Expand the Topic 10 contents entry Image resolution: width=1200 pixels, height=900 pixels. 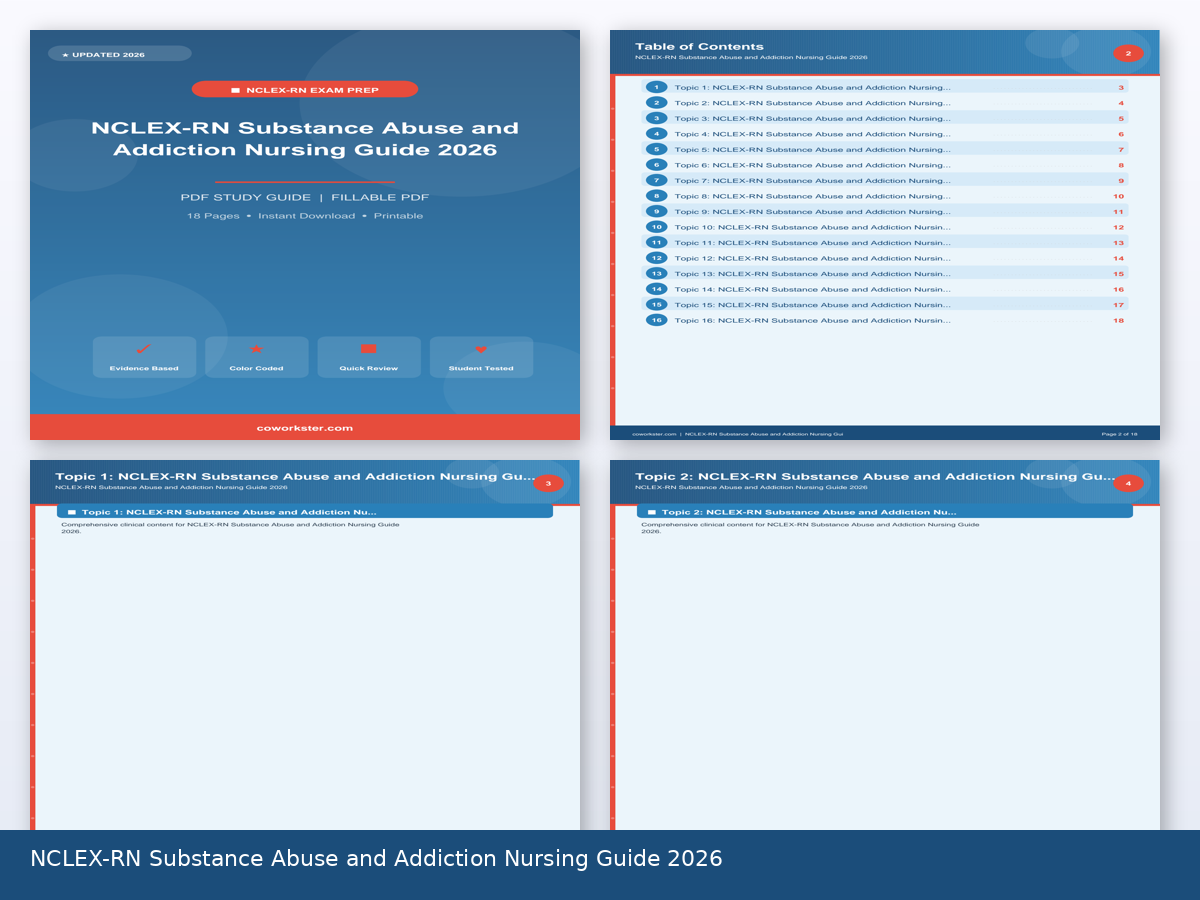[x=880, y=227]
